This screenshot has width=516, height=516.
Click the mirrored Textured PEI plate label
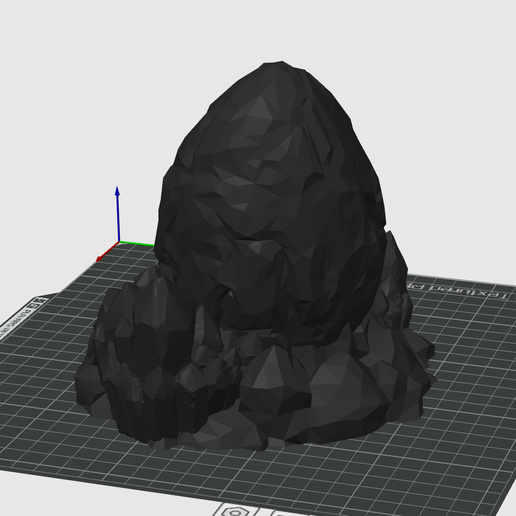457,291
